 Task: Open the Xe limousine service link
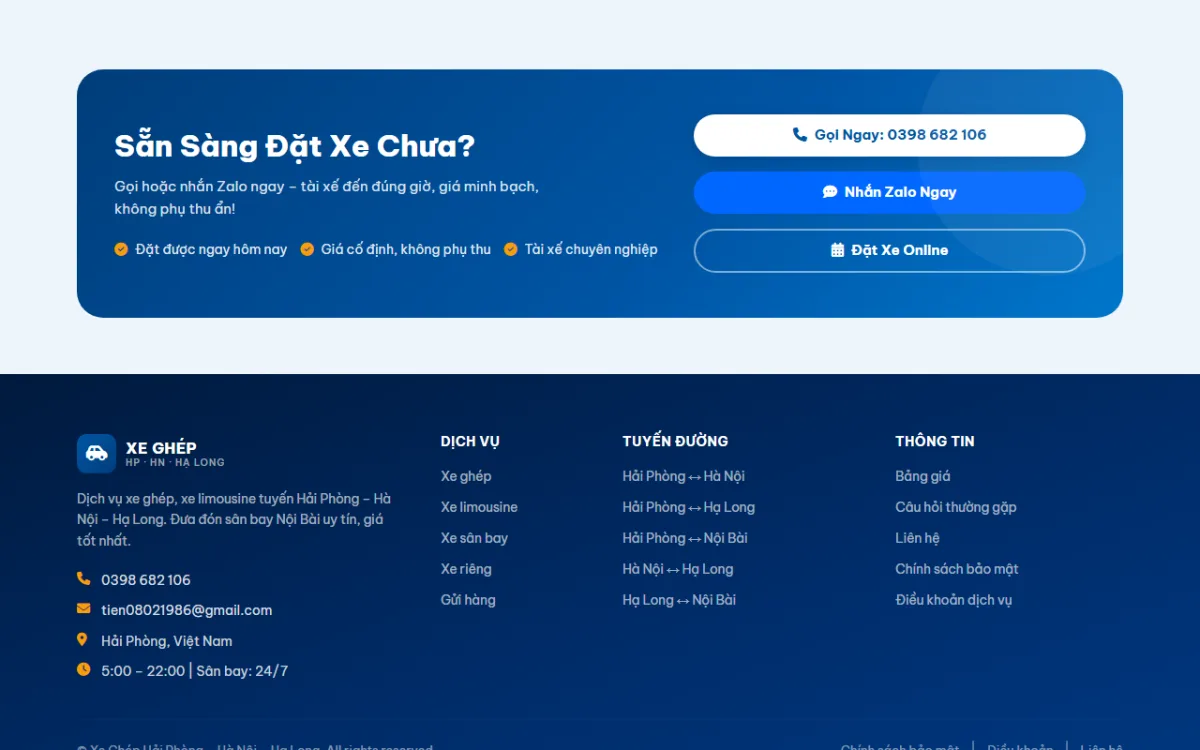(479, 507)
